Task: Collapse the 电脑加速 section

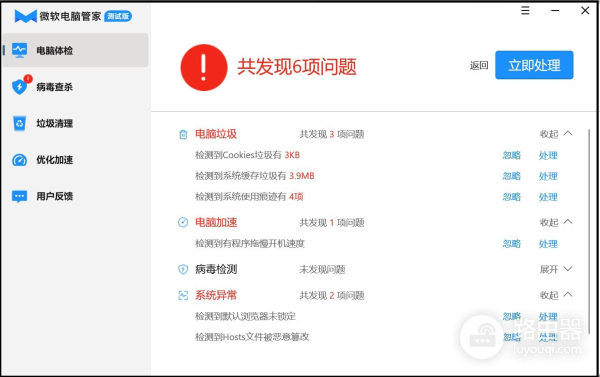Action: [556, 222]
